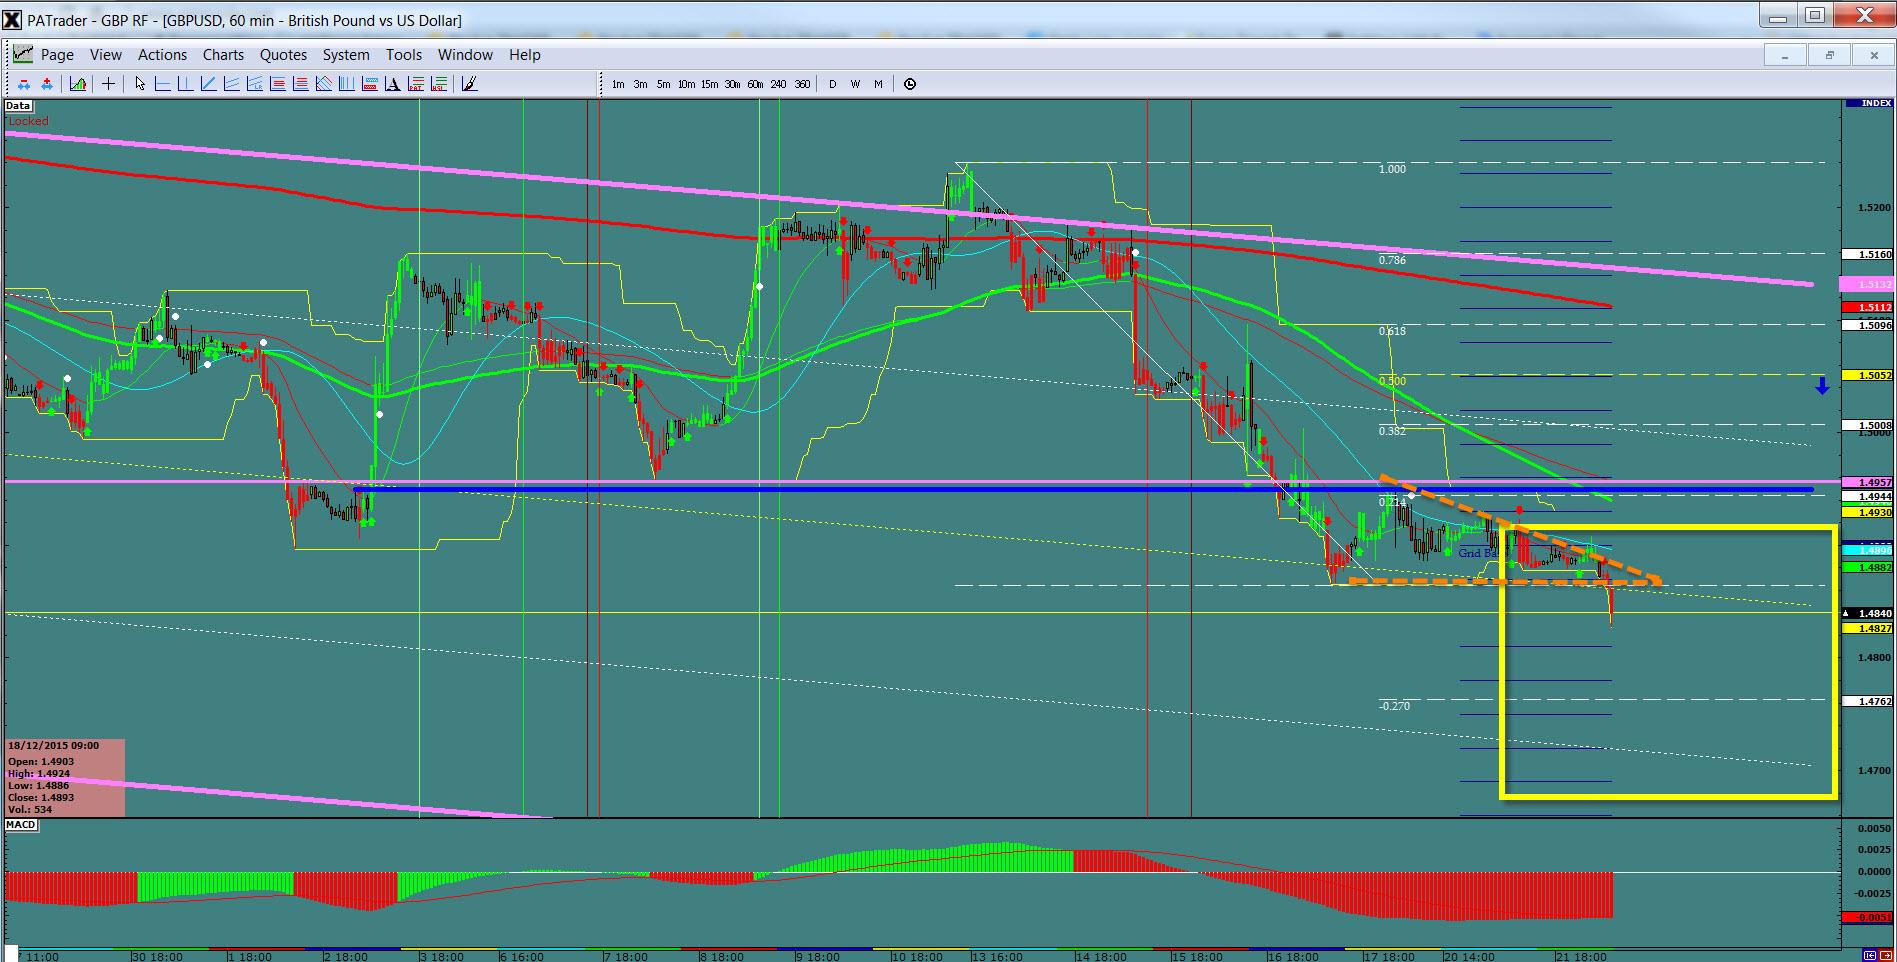This screenshot has width=1897, height=962.
Task: Switch to 240 minute timeframe
Action: click(x=778, y=84)
